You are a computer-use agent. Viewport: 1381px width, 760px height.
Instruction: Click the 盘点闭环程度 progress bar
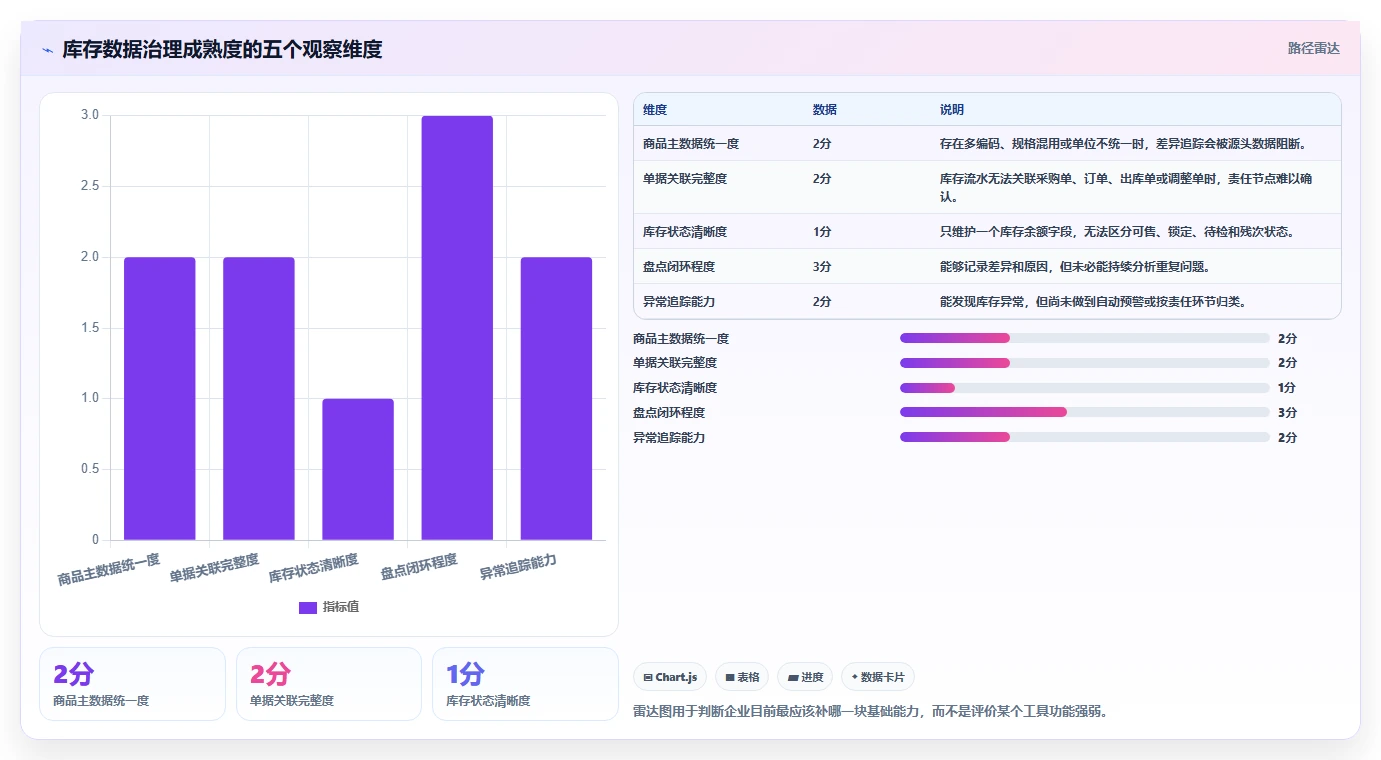point(1085,412)
